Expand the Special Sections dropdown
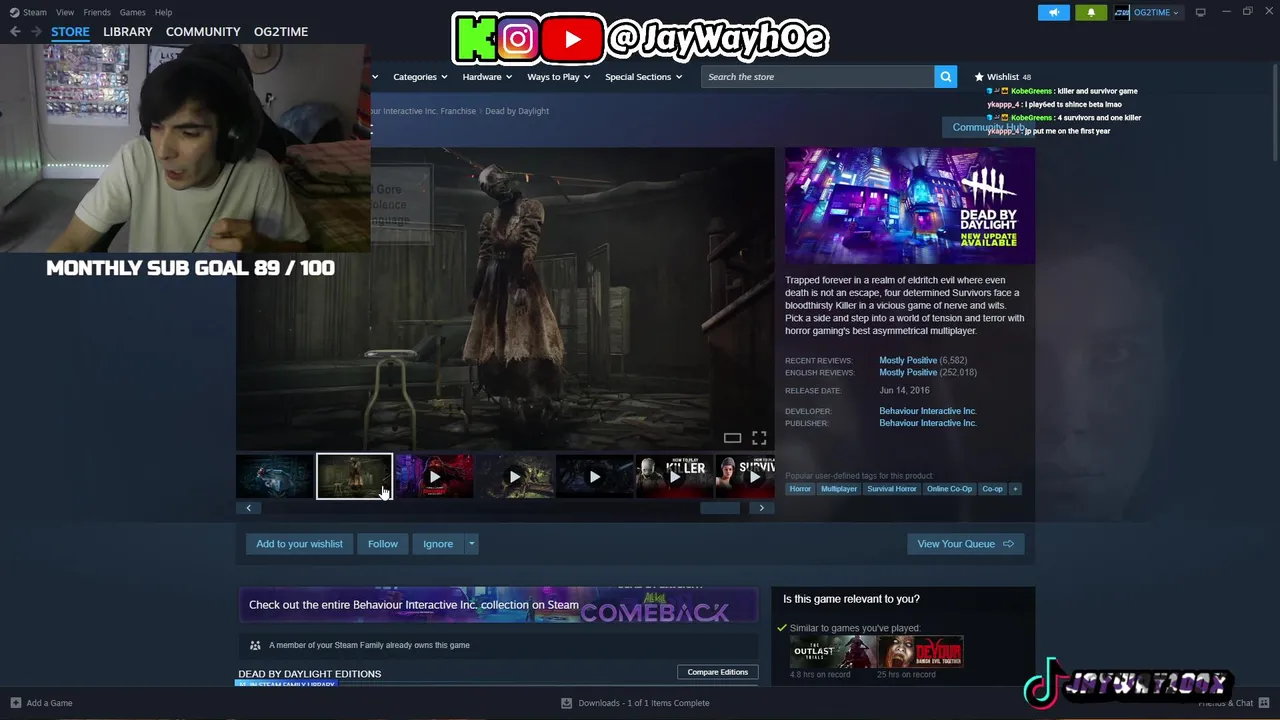The image size is (1280, 720). pos(643,77)
